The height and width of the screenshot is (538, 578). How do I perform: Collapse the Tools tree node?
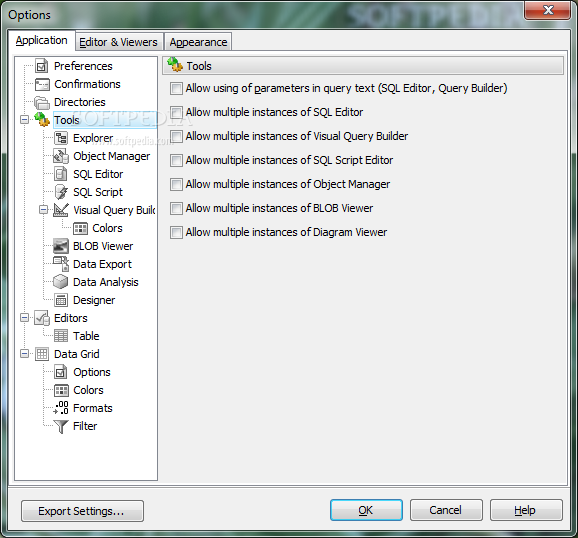(24, 119)
